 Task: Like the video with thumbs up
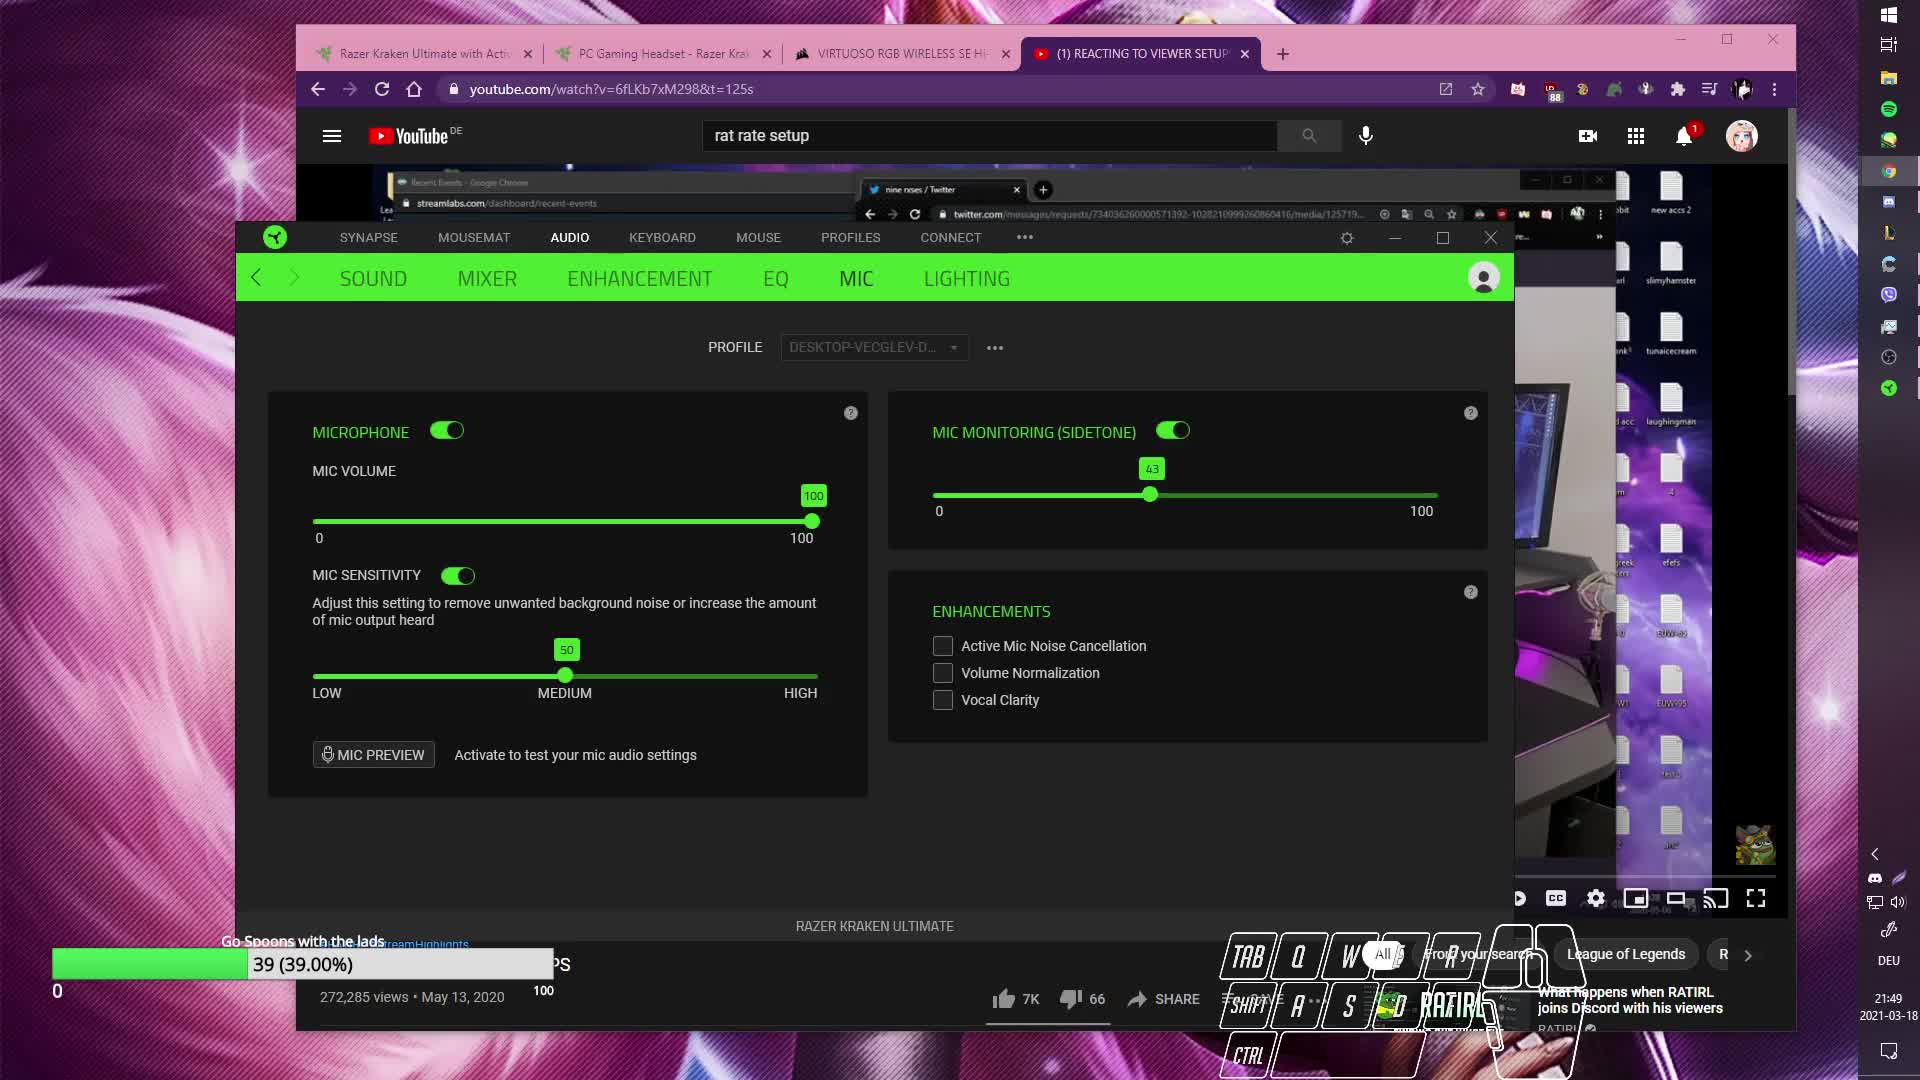tap(1003, 999)
